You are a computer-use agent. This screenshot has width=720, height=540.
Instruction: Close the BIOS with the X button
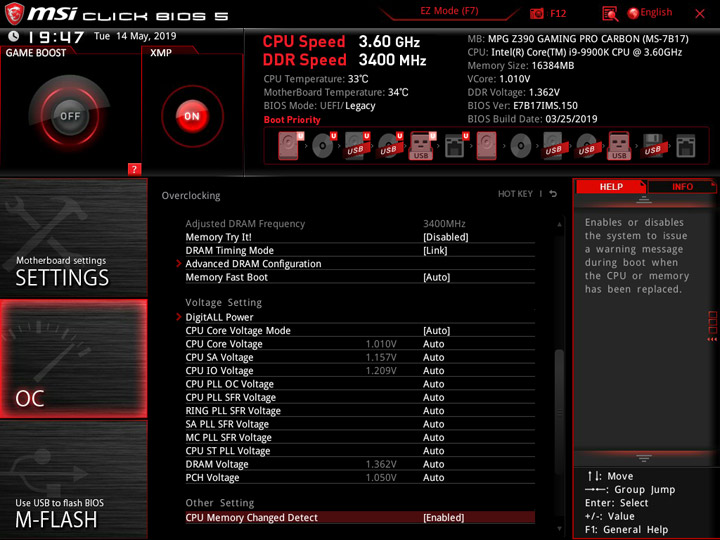click(700, 14)
